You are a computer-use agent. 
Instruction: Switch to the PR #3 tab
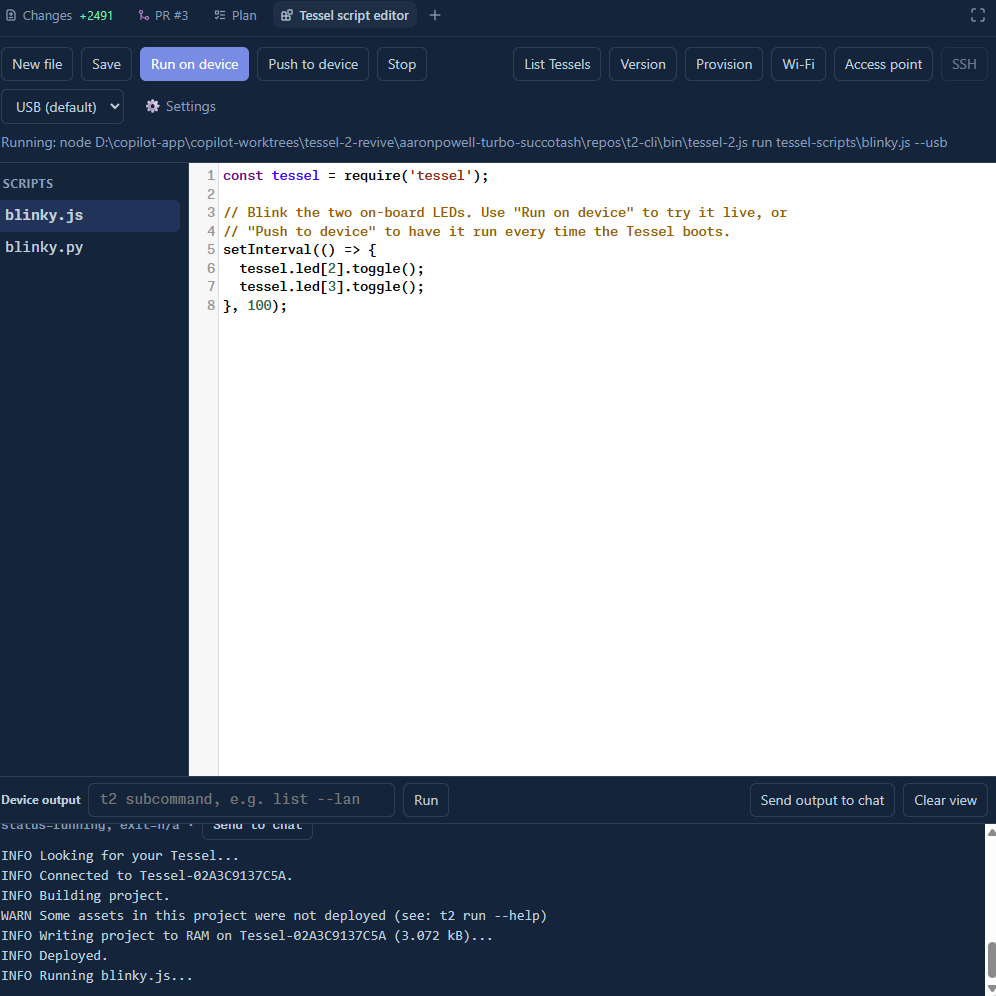(163, 15)
